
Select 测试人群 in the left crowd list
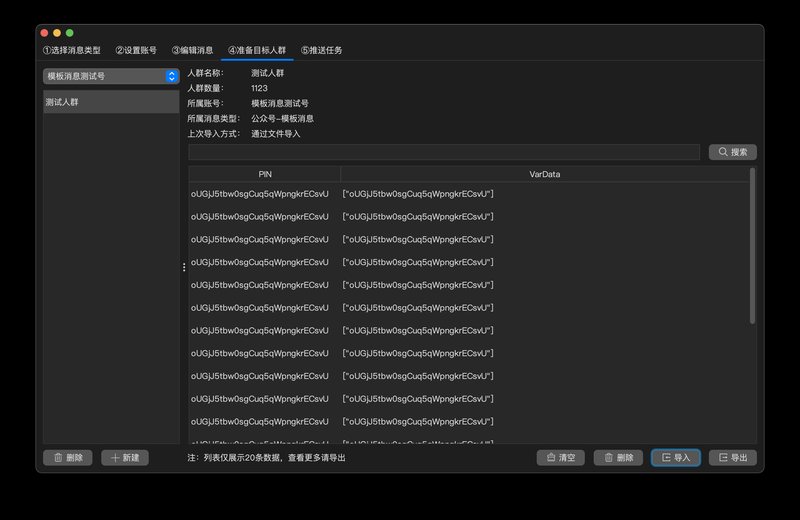coord(110,102)
